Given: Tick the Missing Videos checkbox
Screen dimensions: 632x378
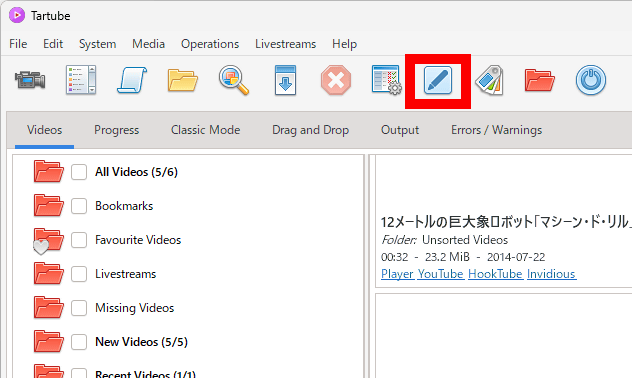Looking at the screenshot, I should [79, 308].
